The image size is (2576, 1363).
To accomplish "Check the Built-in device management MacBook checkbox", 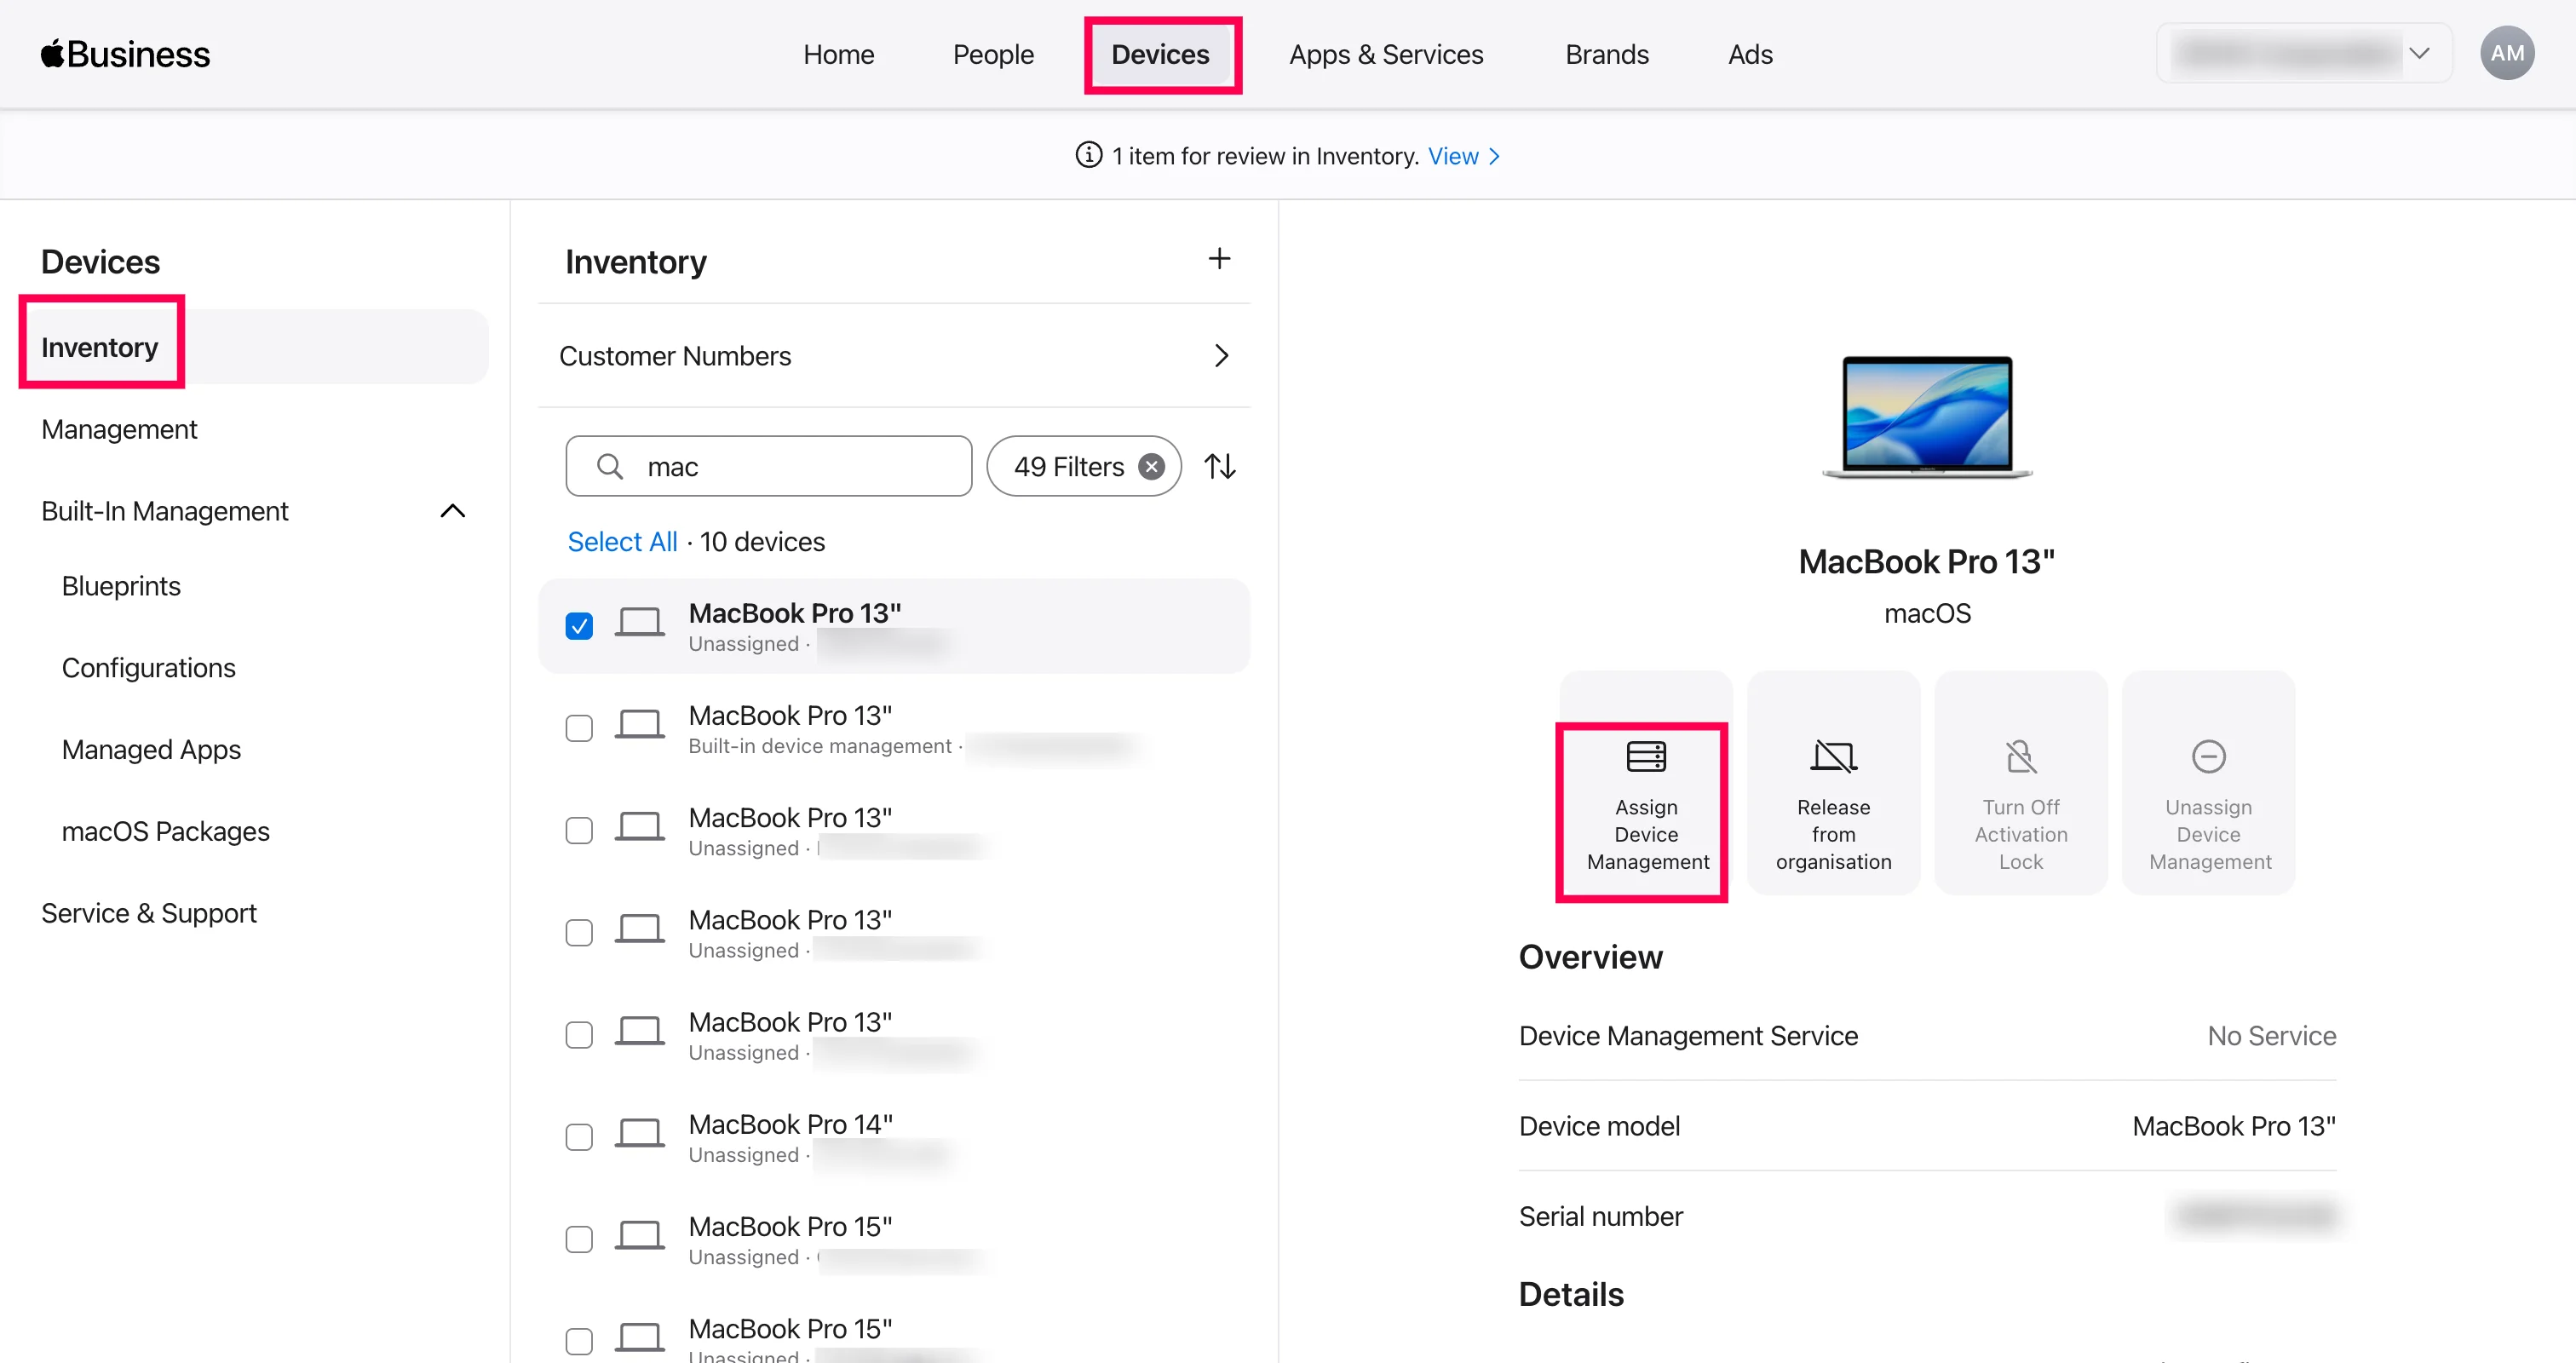I will point(579,728).
